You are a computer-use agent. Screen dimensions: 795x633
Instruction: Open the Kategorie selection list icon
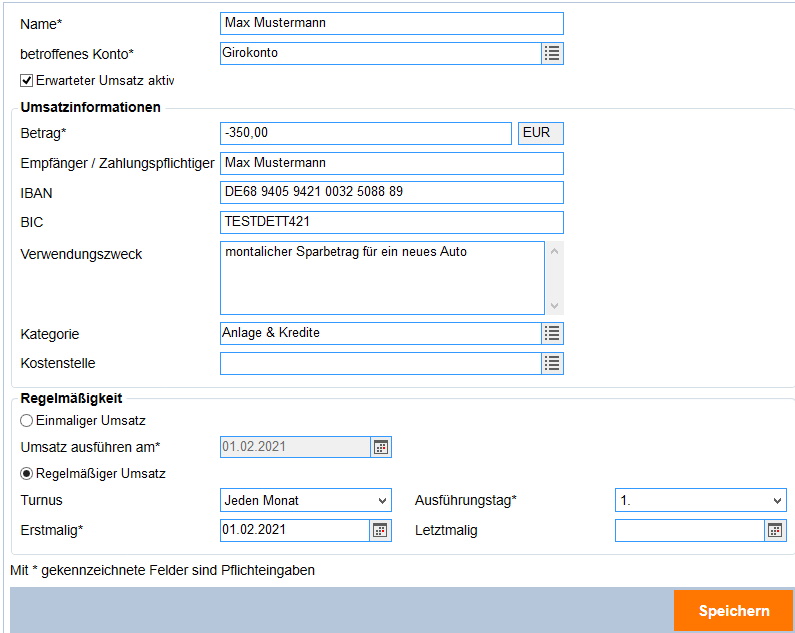point(552,334)
